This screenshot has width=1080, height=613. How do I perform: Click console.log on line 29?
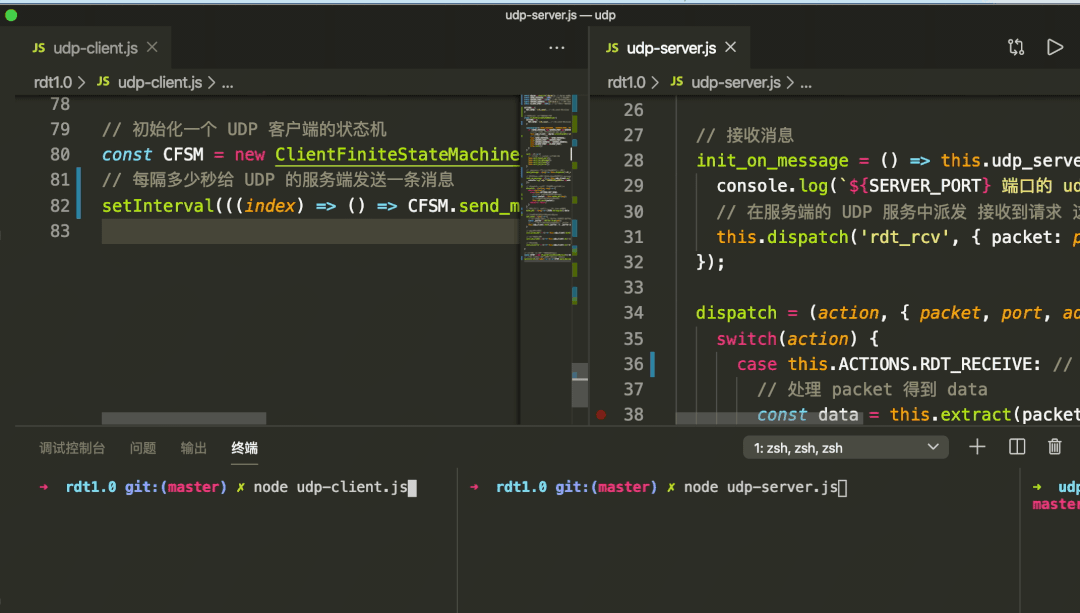pyautogui.click(x=772, y=186)
